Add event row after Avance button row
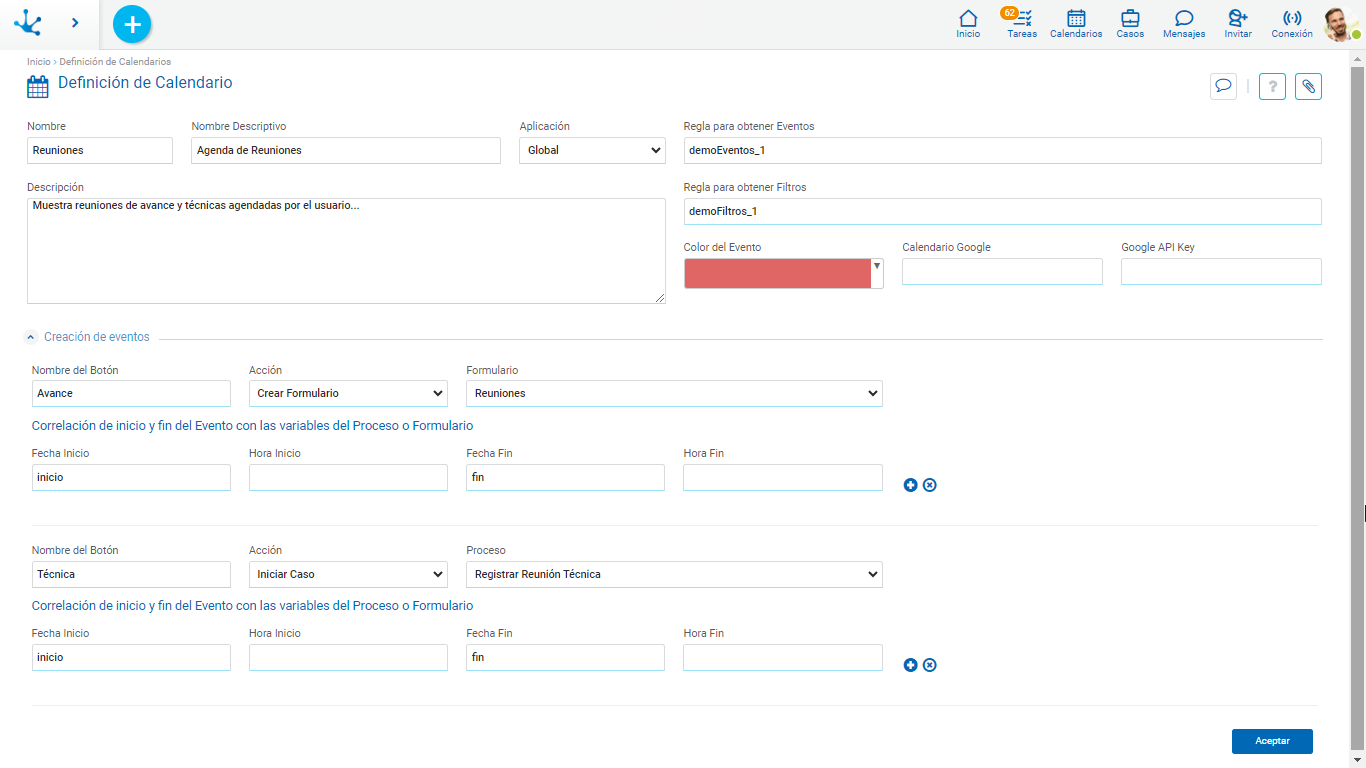Image resolution: width=1366 pixels, height=768 pixels. coord(910,485)
